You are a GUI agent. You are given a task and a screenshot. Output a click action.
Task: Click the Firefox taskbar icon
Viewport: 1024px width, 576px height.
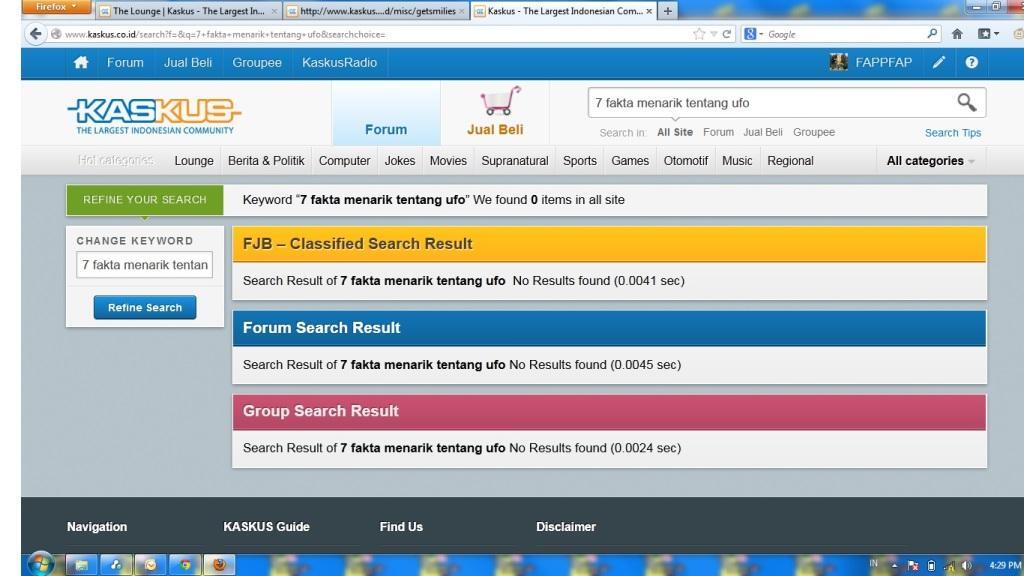(x=219, y=565)
